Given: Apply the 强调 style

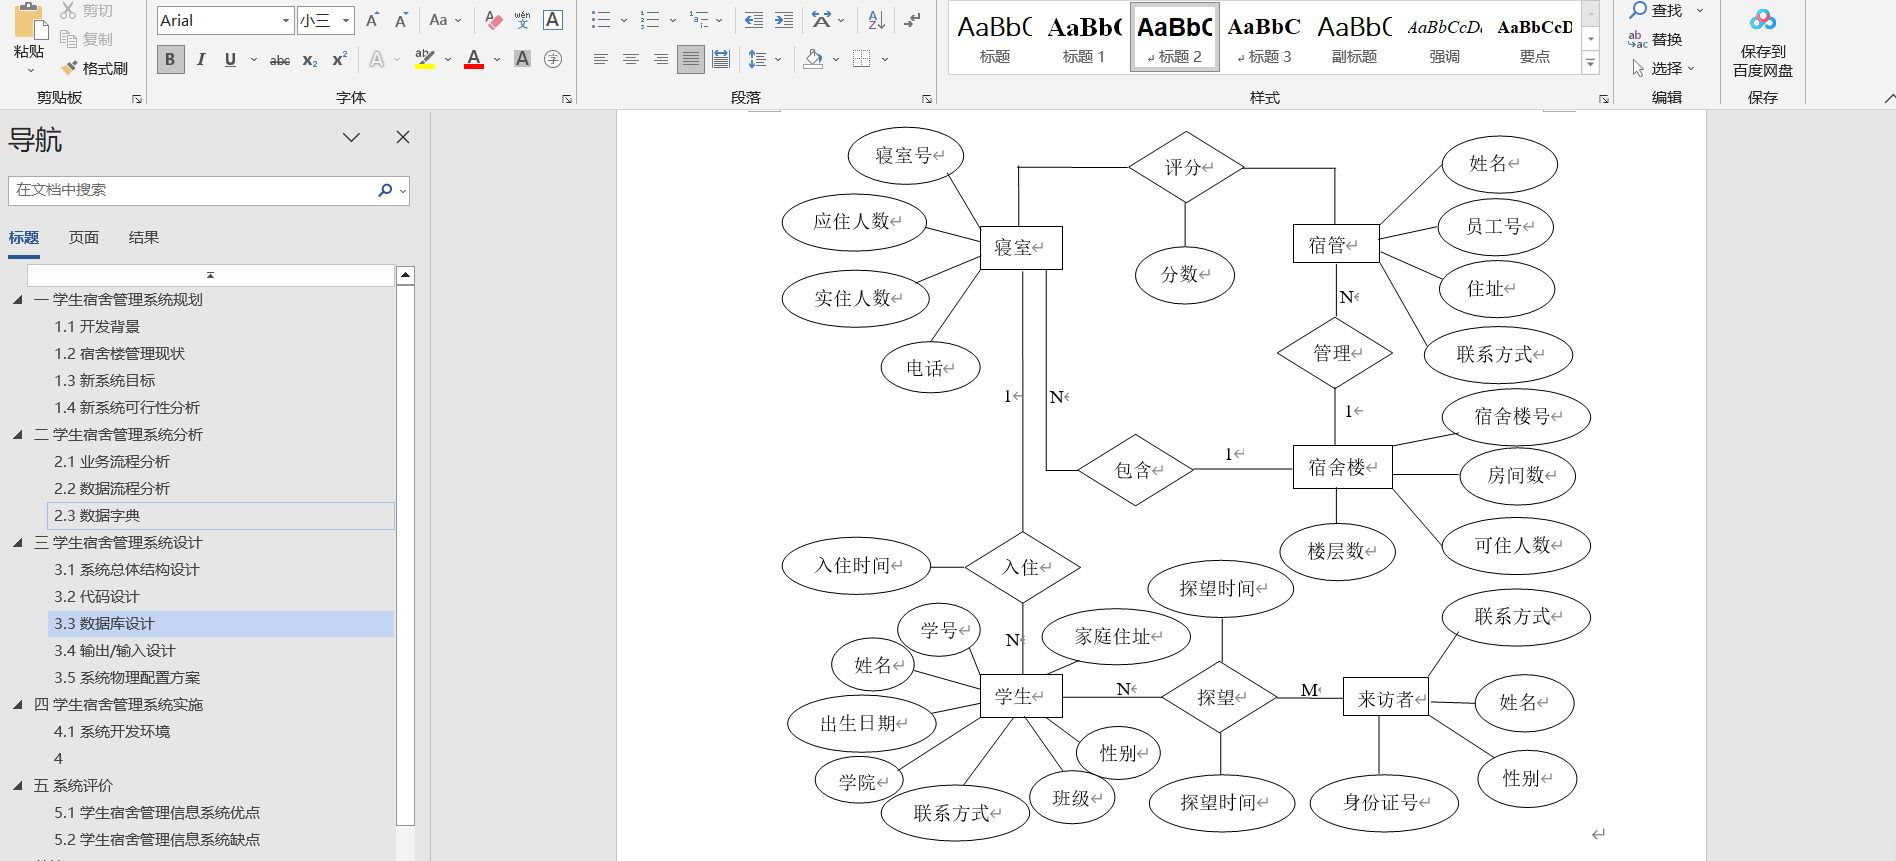Looking at the screenshot, I should click(1444, 37).
